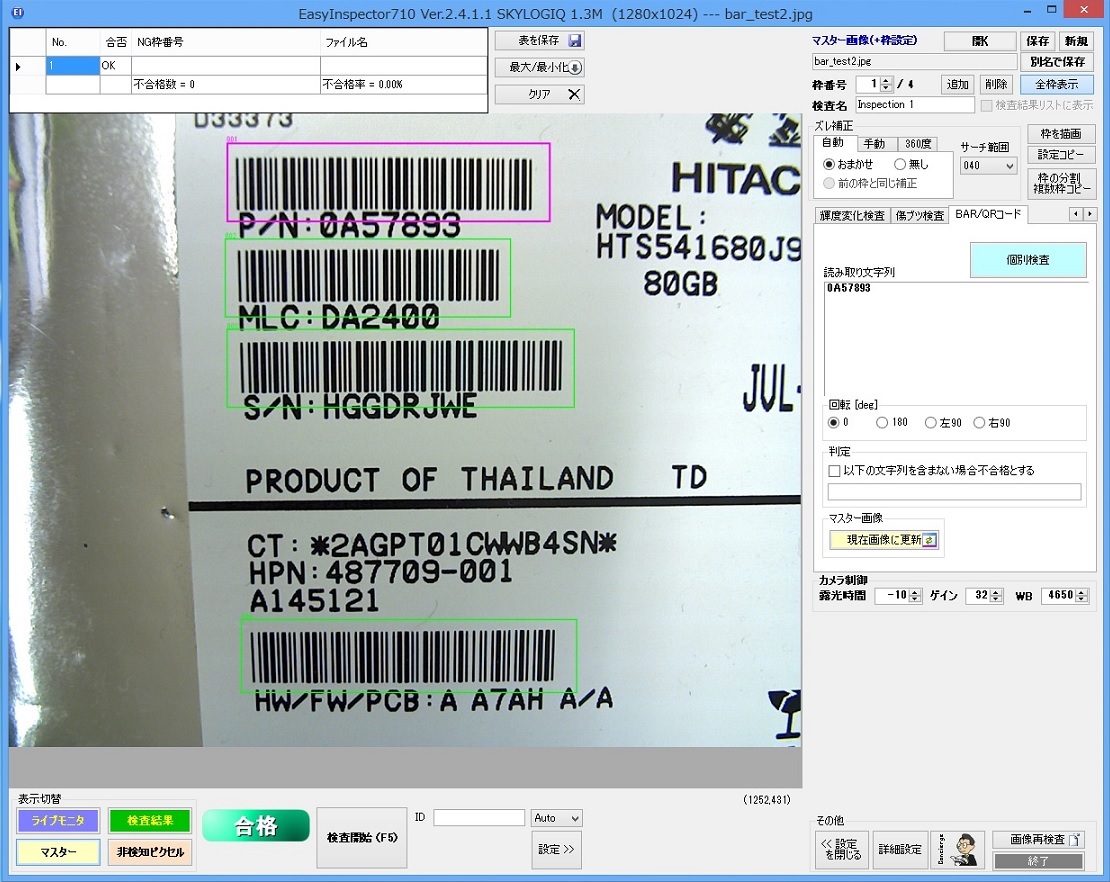The height and width of the screenshot is (882, 1110).
Task: Open a master image with 開く
Action: coord(980,41)
